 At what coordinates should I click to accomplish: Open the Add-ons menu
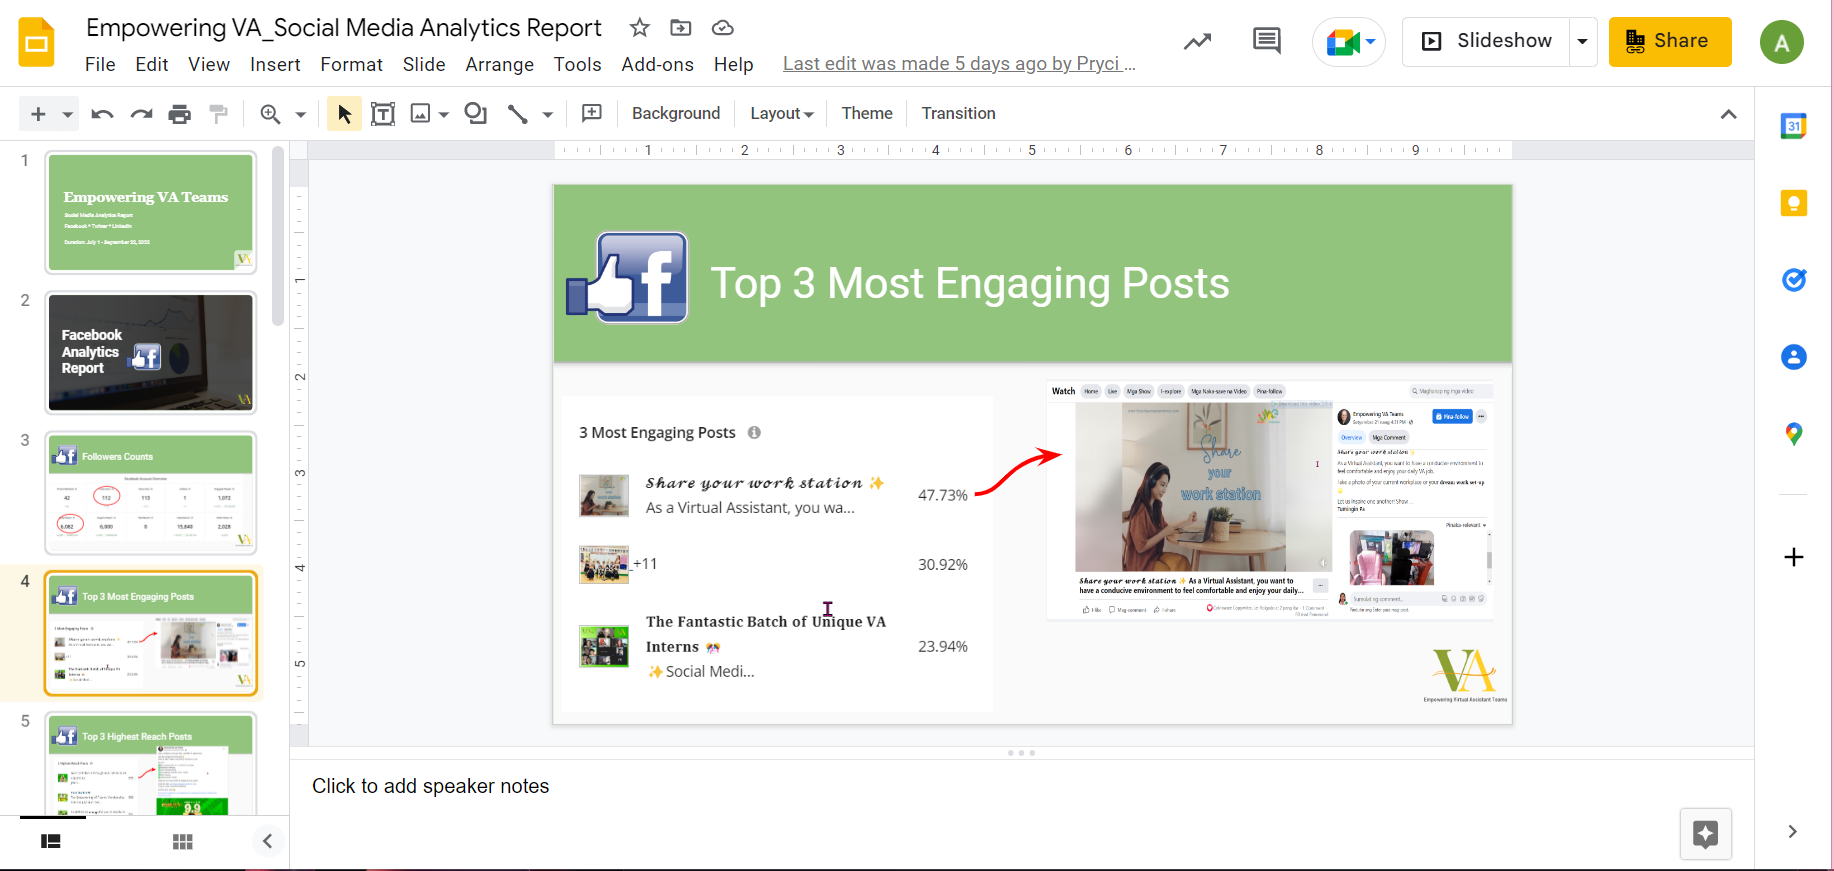[x=658, y=64]
